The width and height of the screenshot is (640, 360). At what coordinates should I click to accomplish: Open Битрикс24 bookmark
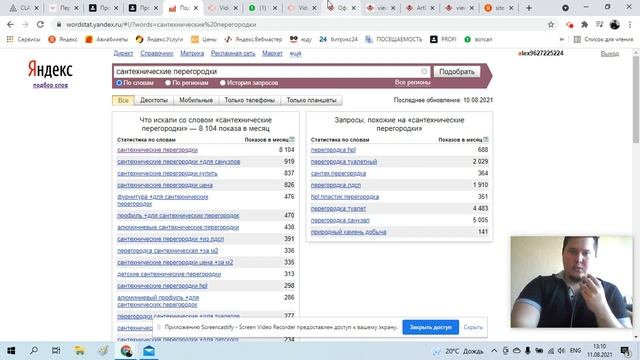coord(338,39)
